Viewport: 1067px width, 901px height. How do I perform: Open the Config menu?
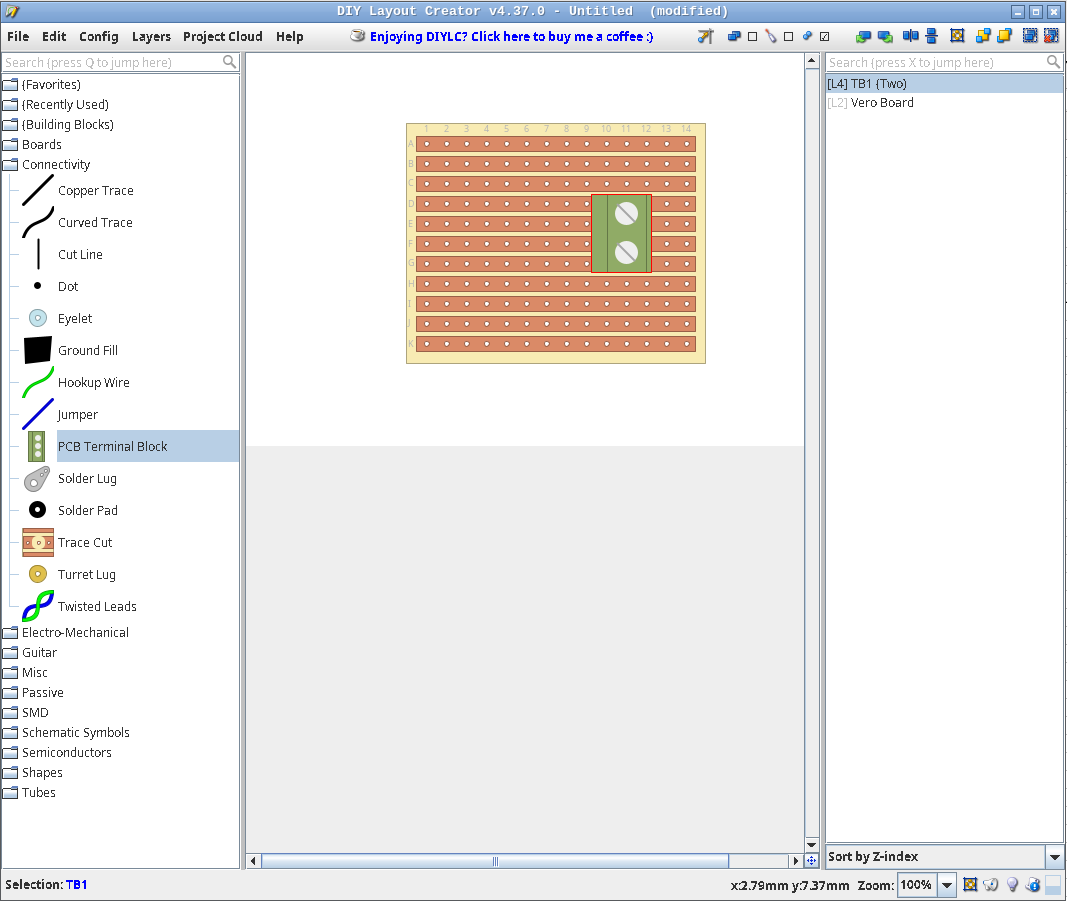[98, 36]
